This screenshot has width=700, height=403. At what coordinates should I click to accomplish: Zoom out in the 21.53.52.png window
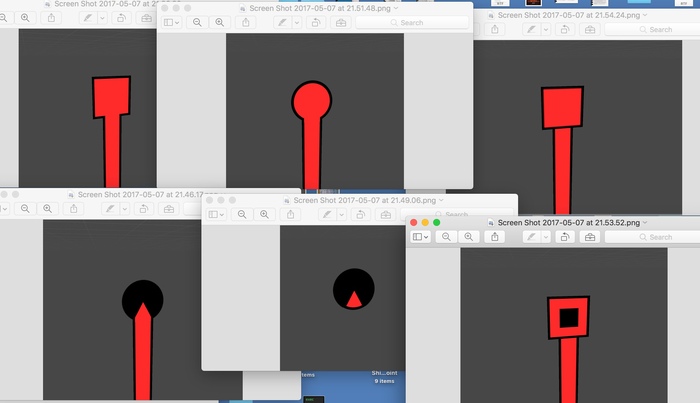coord(446,237)
